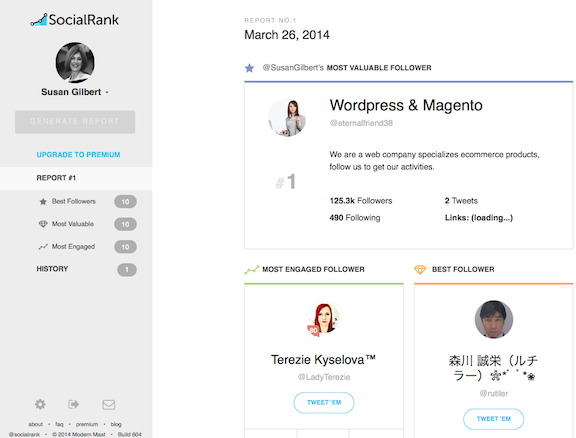Open Susan Gilbert's profile photo
The image size is (576, 438).
point(75,62)
